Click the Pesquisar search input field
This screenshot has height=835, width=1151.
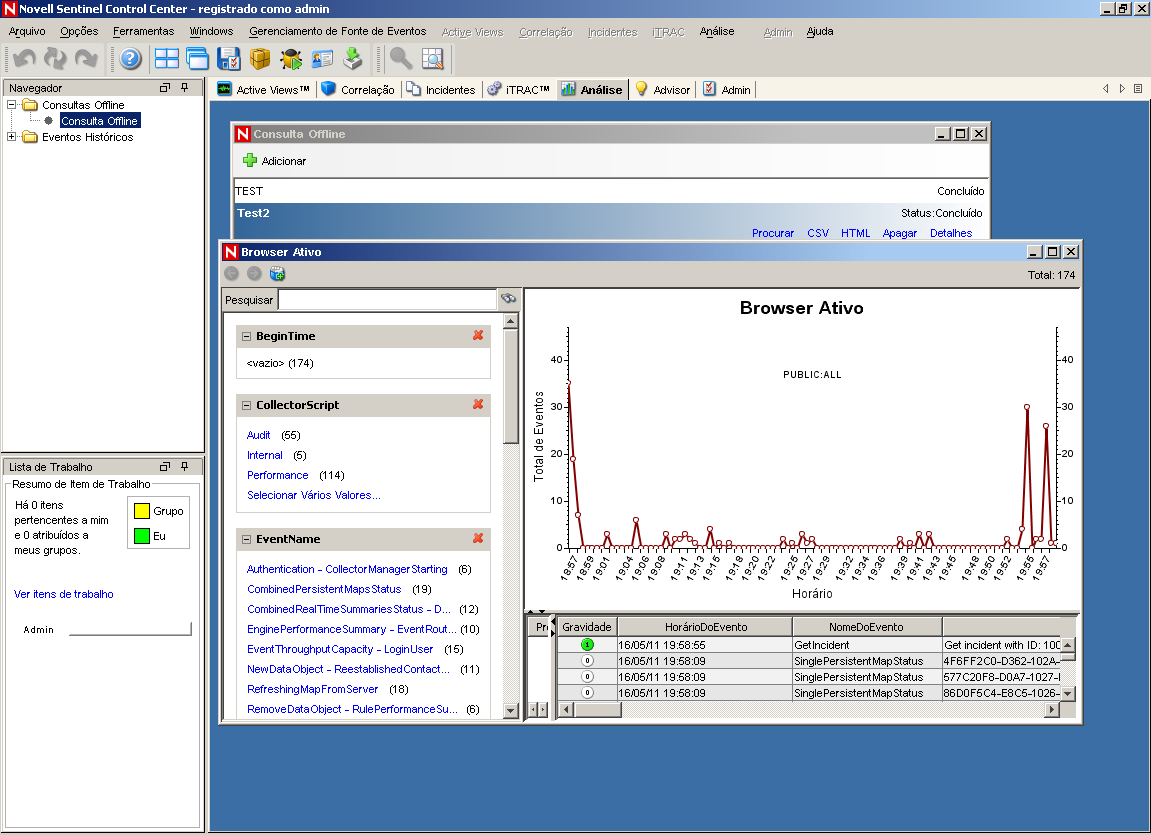(x=387, y=299)
